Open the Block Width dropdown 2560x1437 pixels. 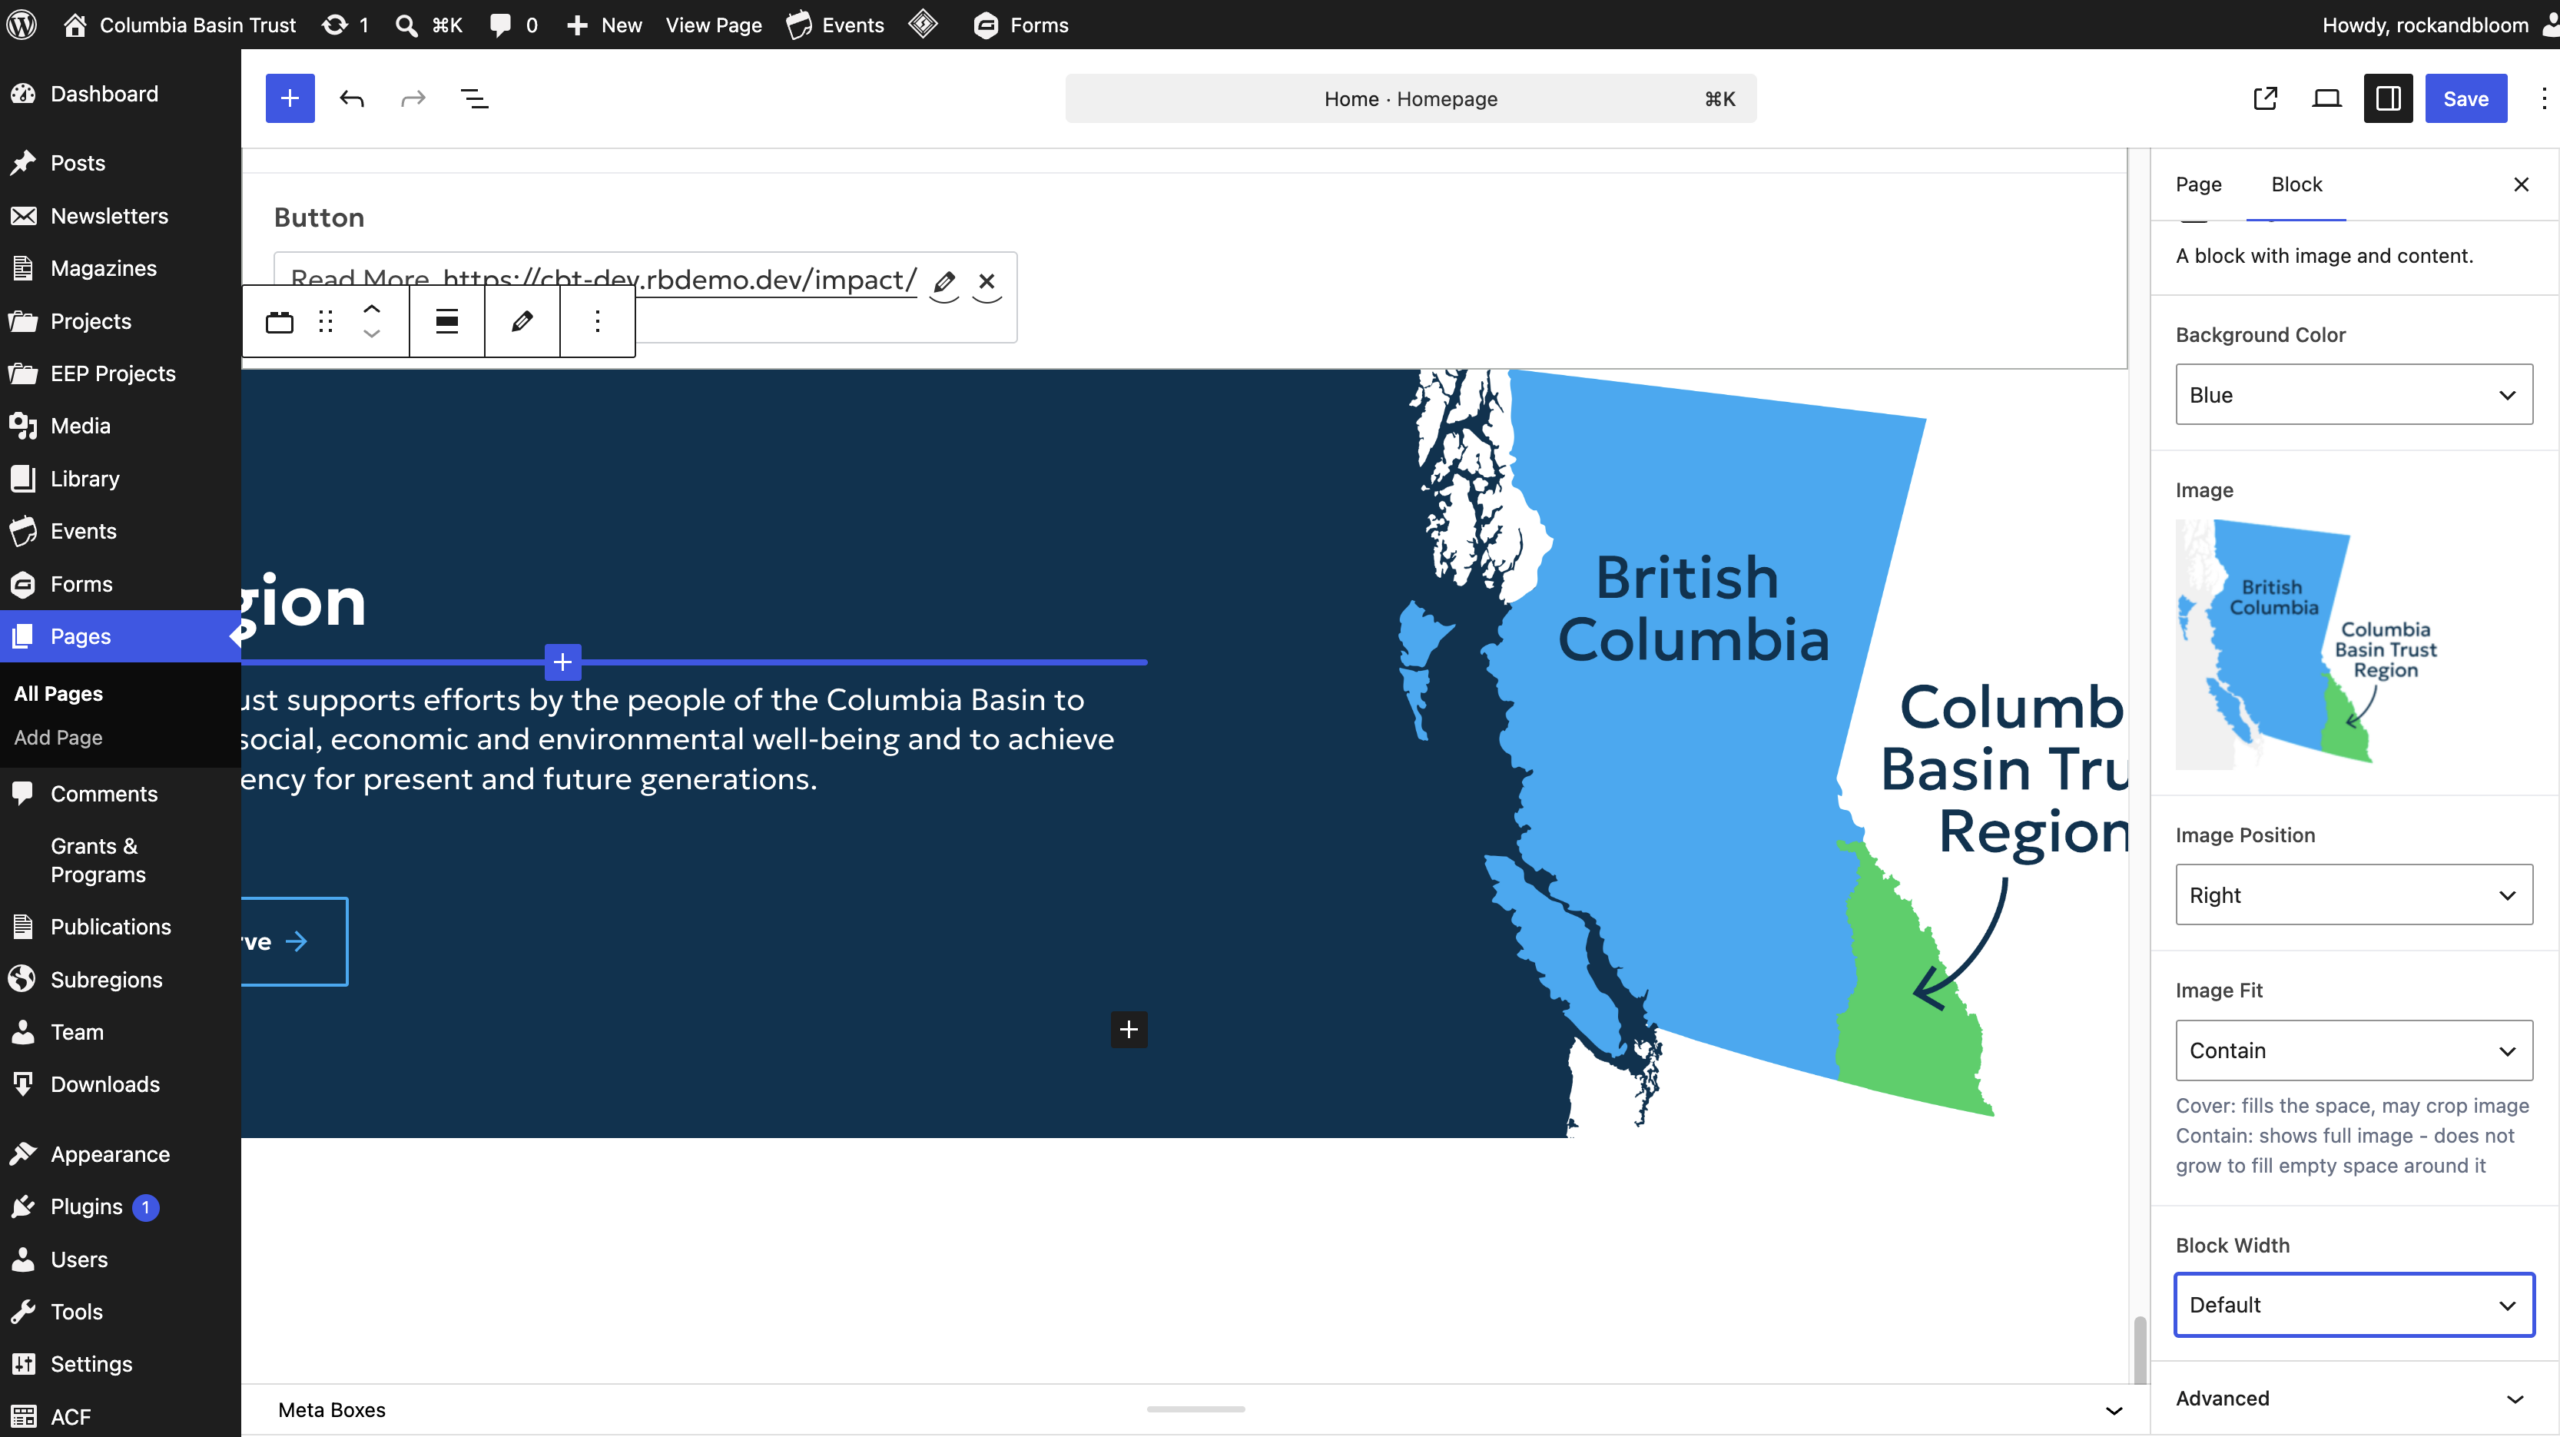point(2354,1305)
